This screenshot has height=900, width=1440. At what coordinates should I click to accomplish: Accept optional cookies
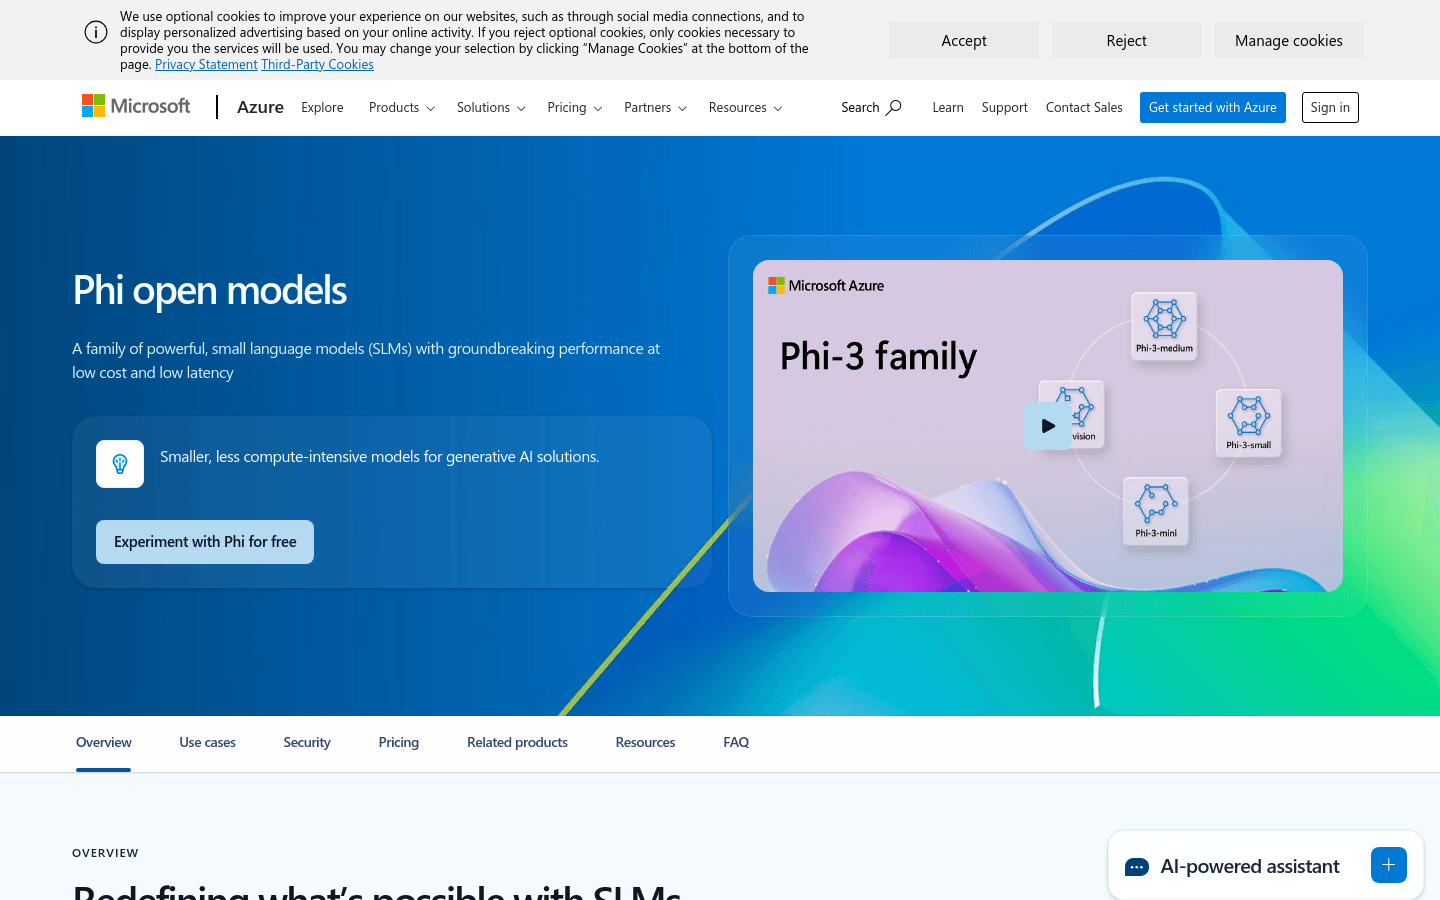click(964, 40)
